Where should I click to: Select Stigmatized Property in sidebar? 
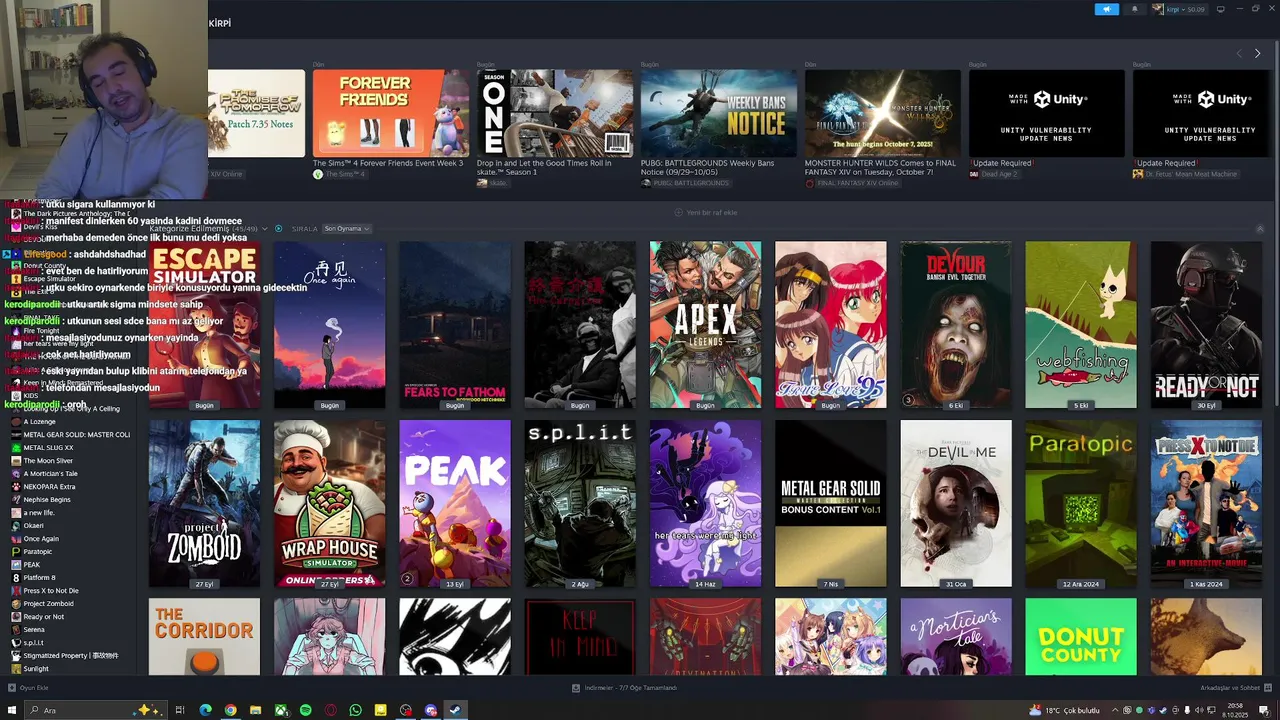click(71, 656)
